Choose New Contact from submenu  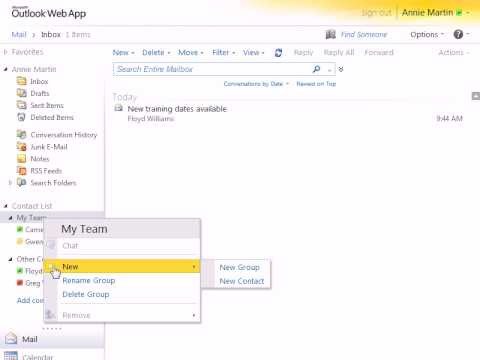point(242,281)
